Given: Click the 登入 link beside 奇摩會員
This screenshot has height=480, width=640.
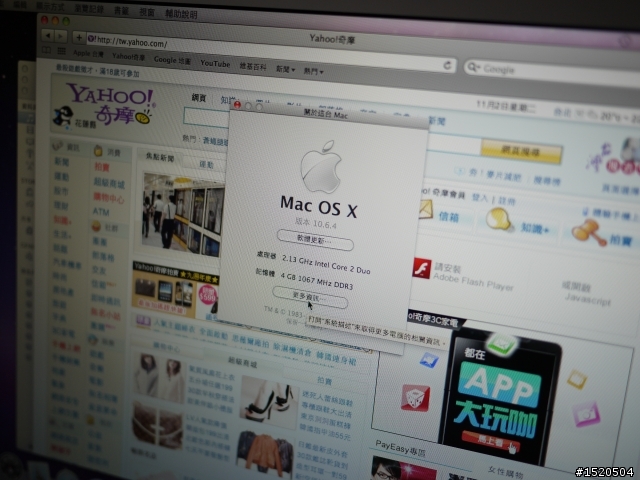Looking at the screenshot, I should 480,198.
